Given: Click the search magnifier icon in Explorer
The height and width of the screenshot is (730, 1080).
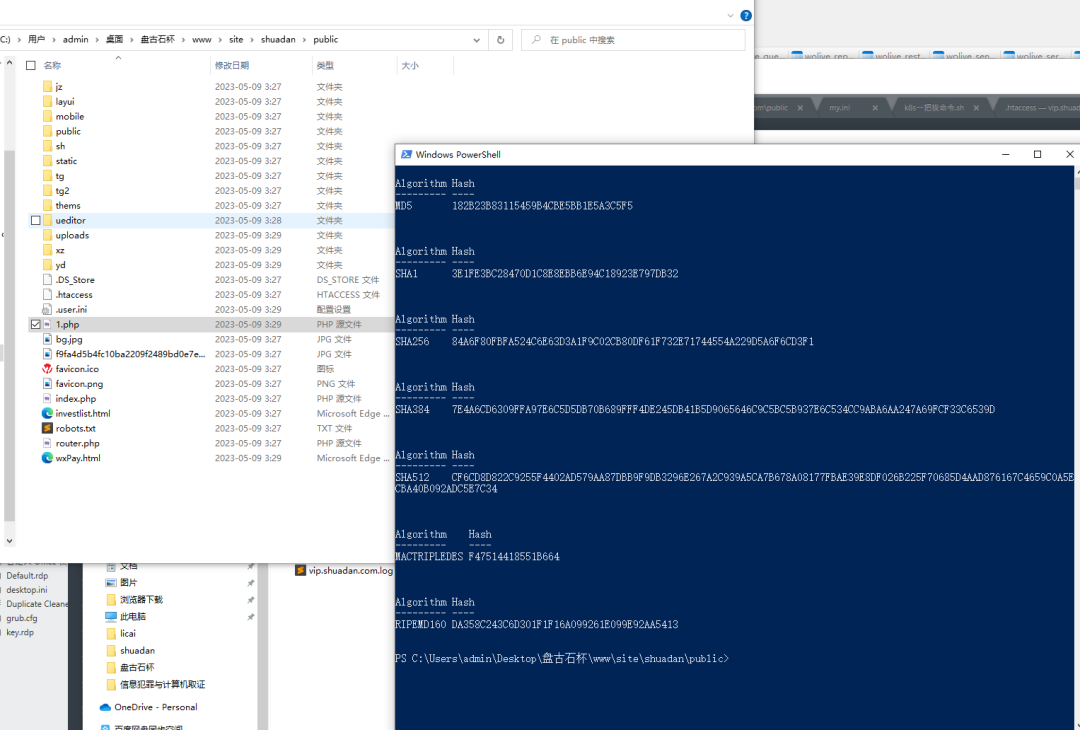Looking at the screenshot, I should pos(536,40).
